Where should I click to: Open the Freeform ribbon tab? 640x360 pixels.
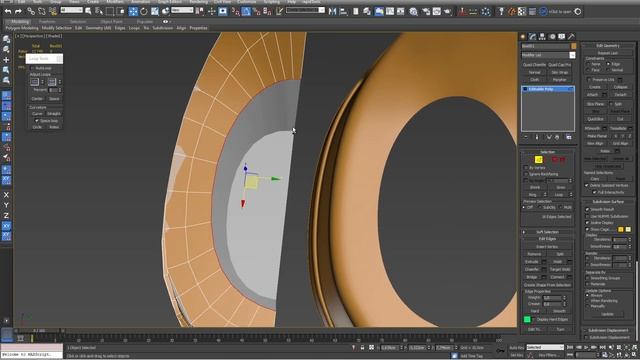(47, 22)
